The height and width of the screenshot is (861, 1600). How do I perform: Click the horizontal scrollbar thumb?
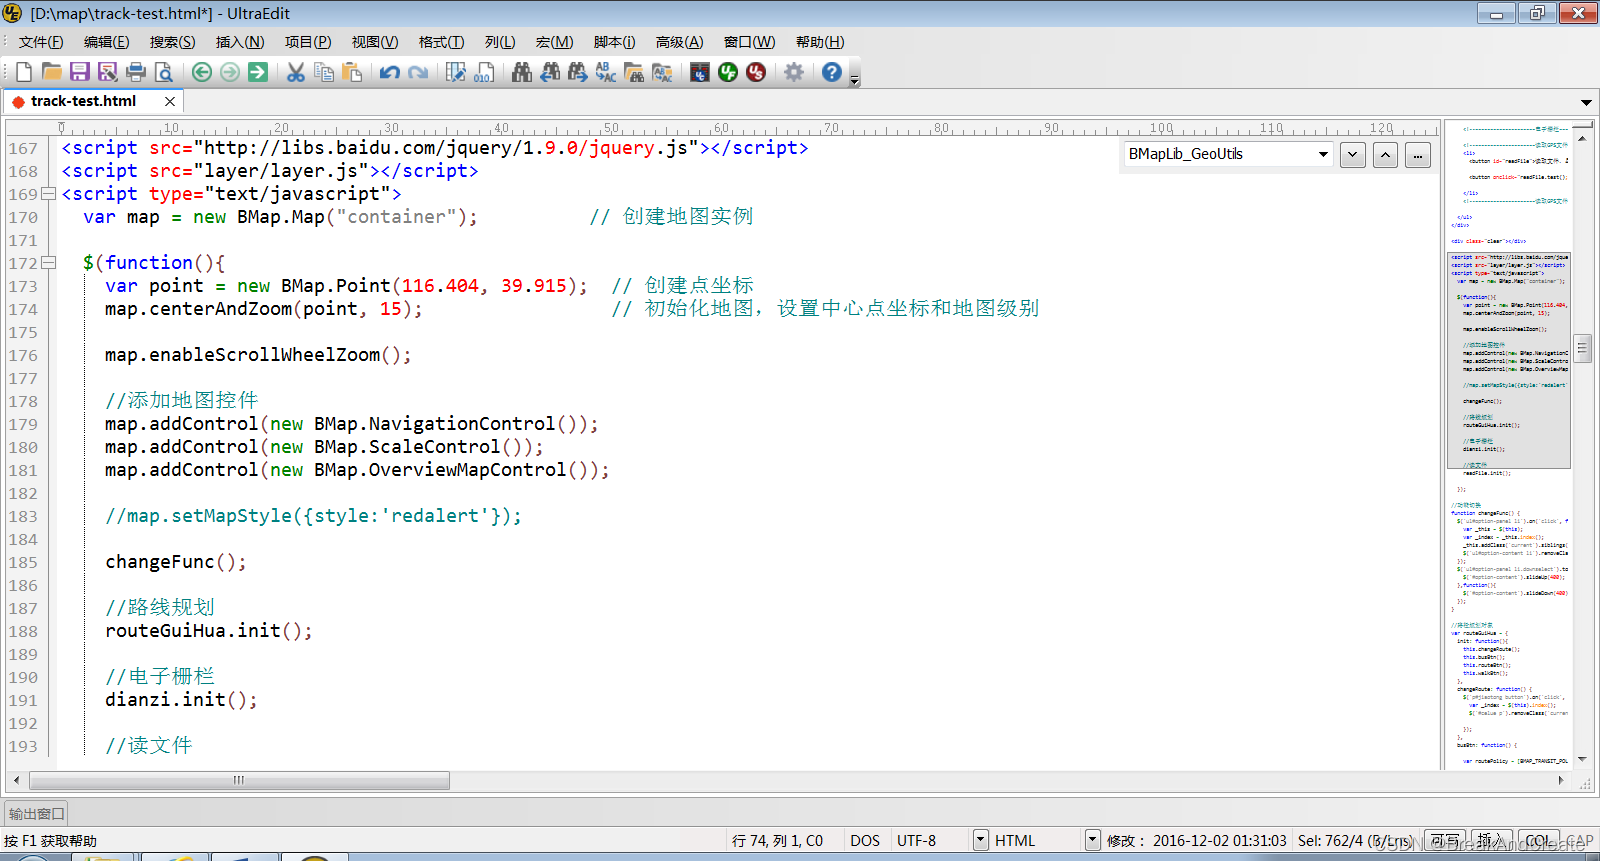pos(239,780)
